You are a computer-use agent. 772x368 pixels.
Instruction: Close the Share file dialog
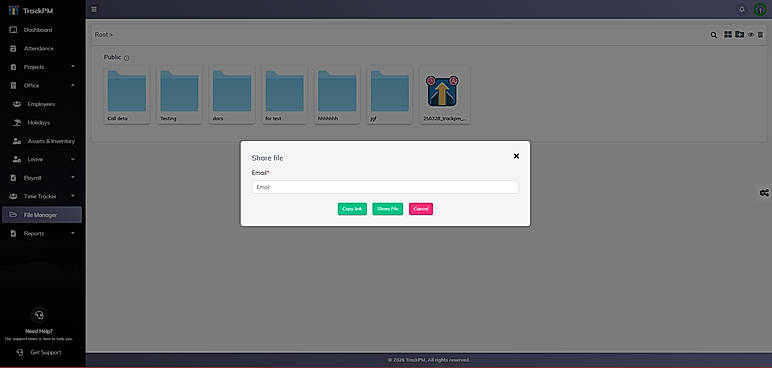tap(516, 156)
